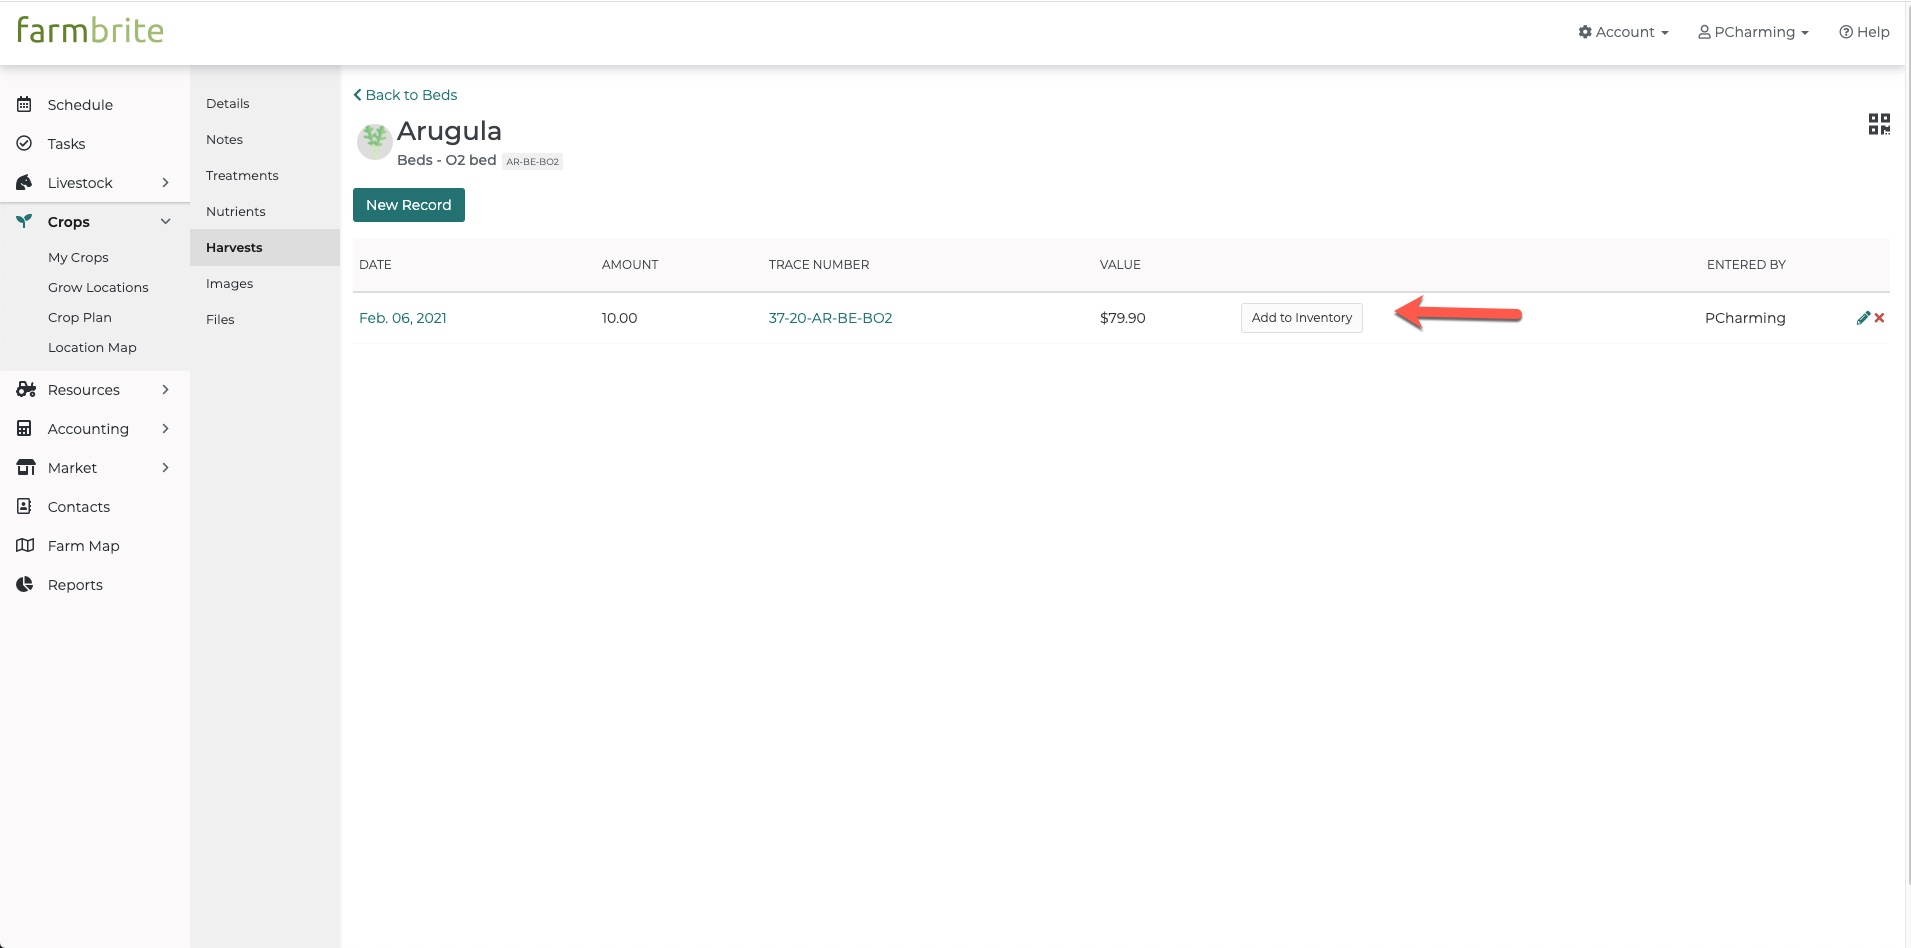Click the Reports pie chart icon
Image resolution: width=1911 pixels, height=948 pixels.
coord(24,584)
